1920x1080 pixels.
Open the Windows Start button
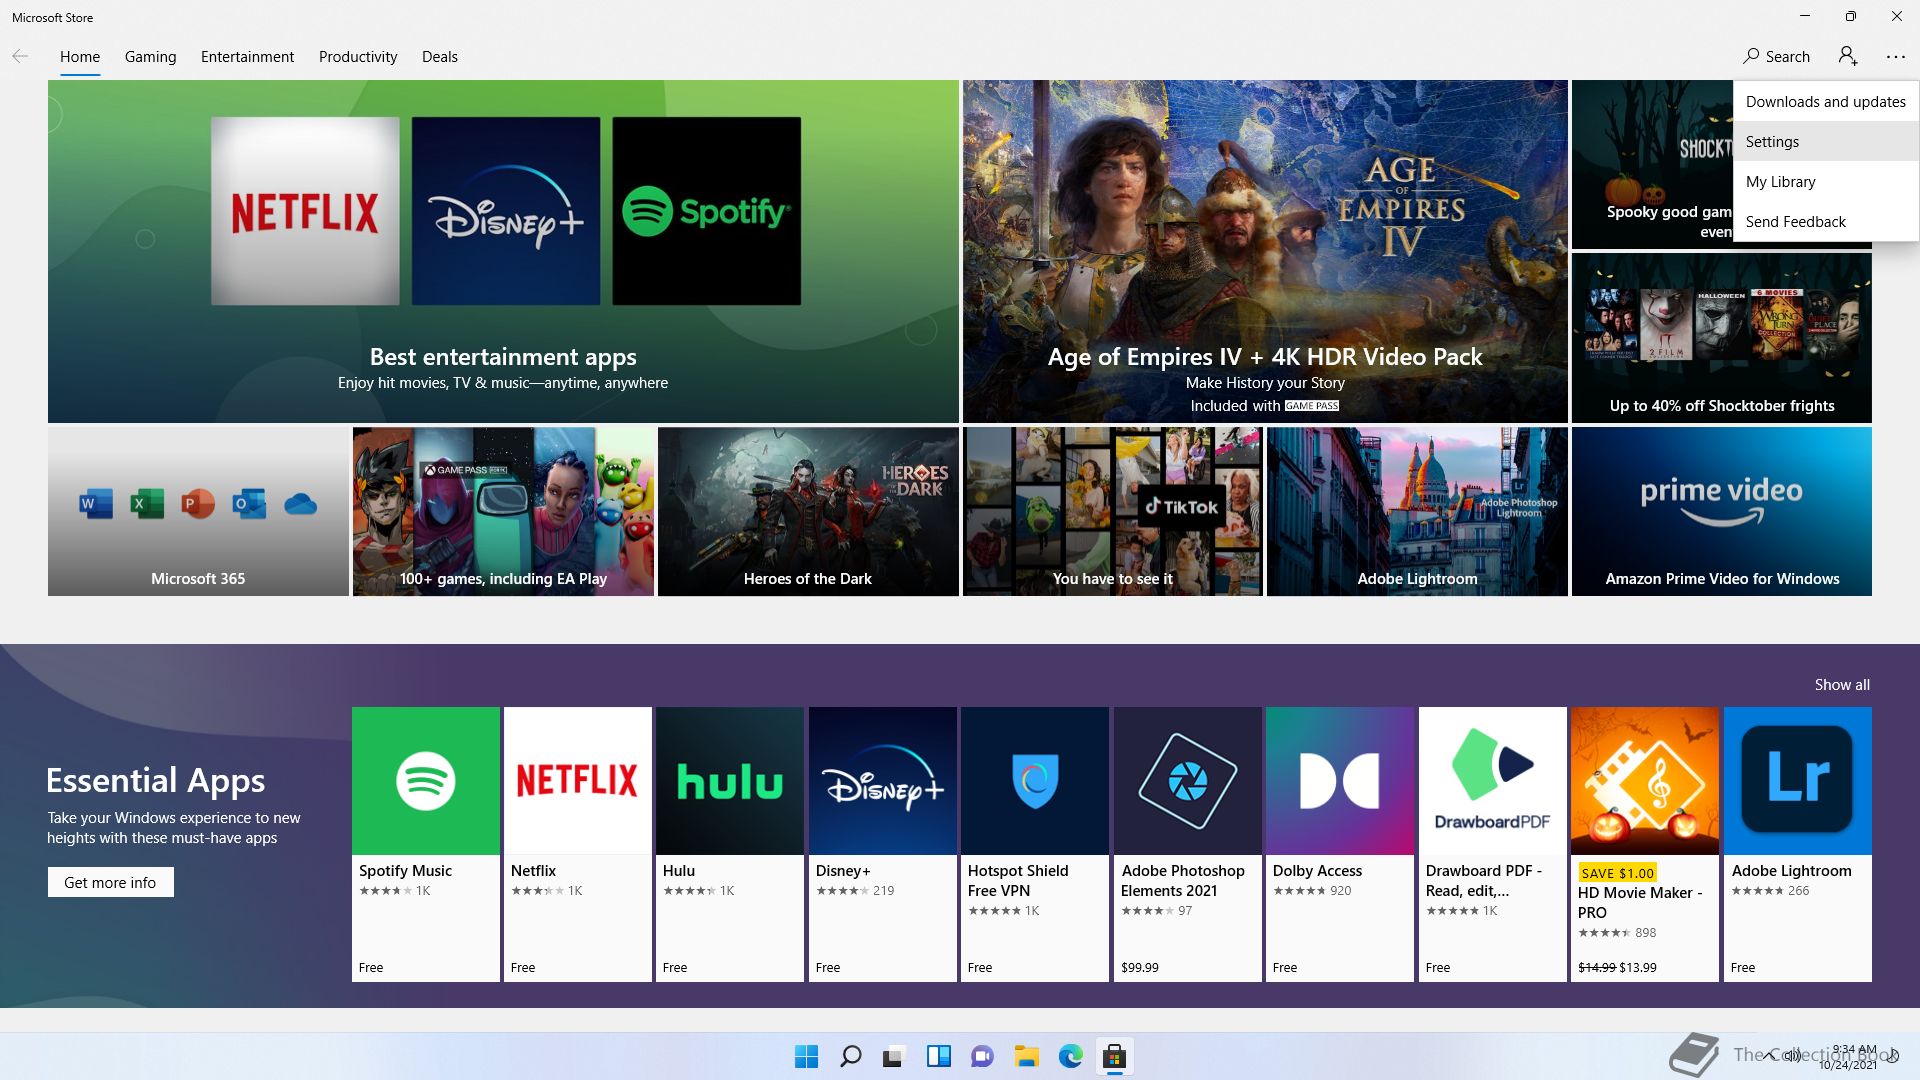click(x=806, y=1056)
